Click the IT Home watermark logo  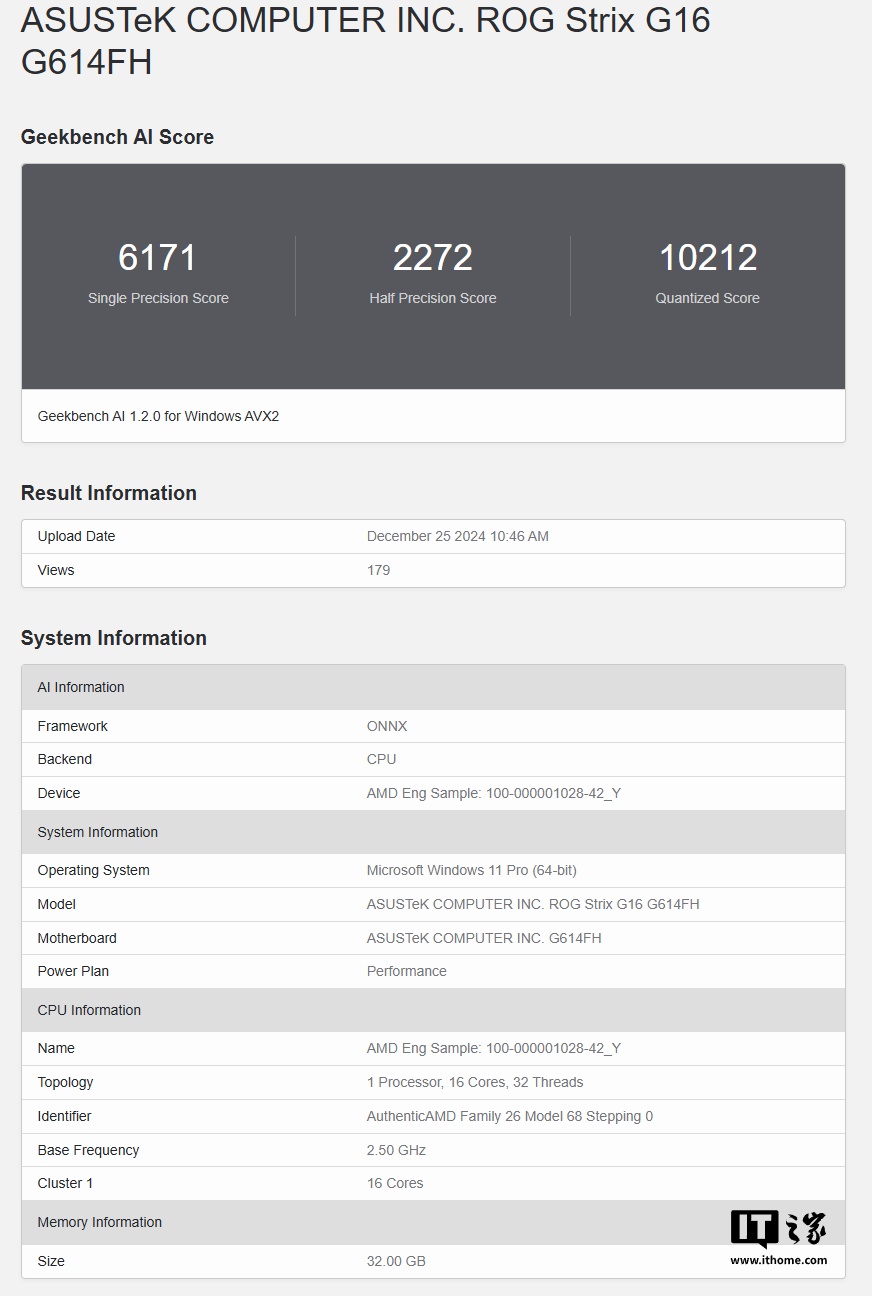coord(778,1229)
